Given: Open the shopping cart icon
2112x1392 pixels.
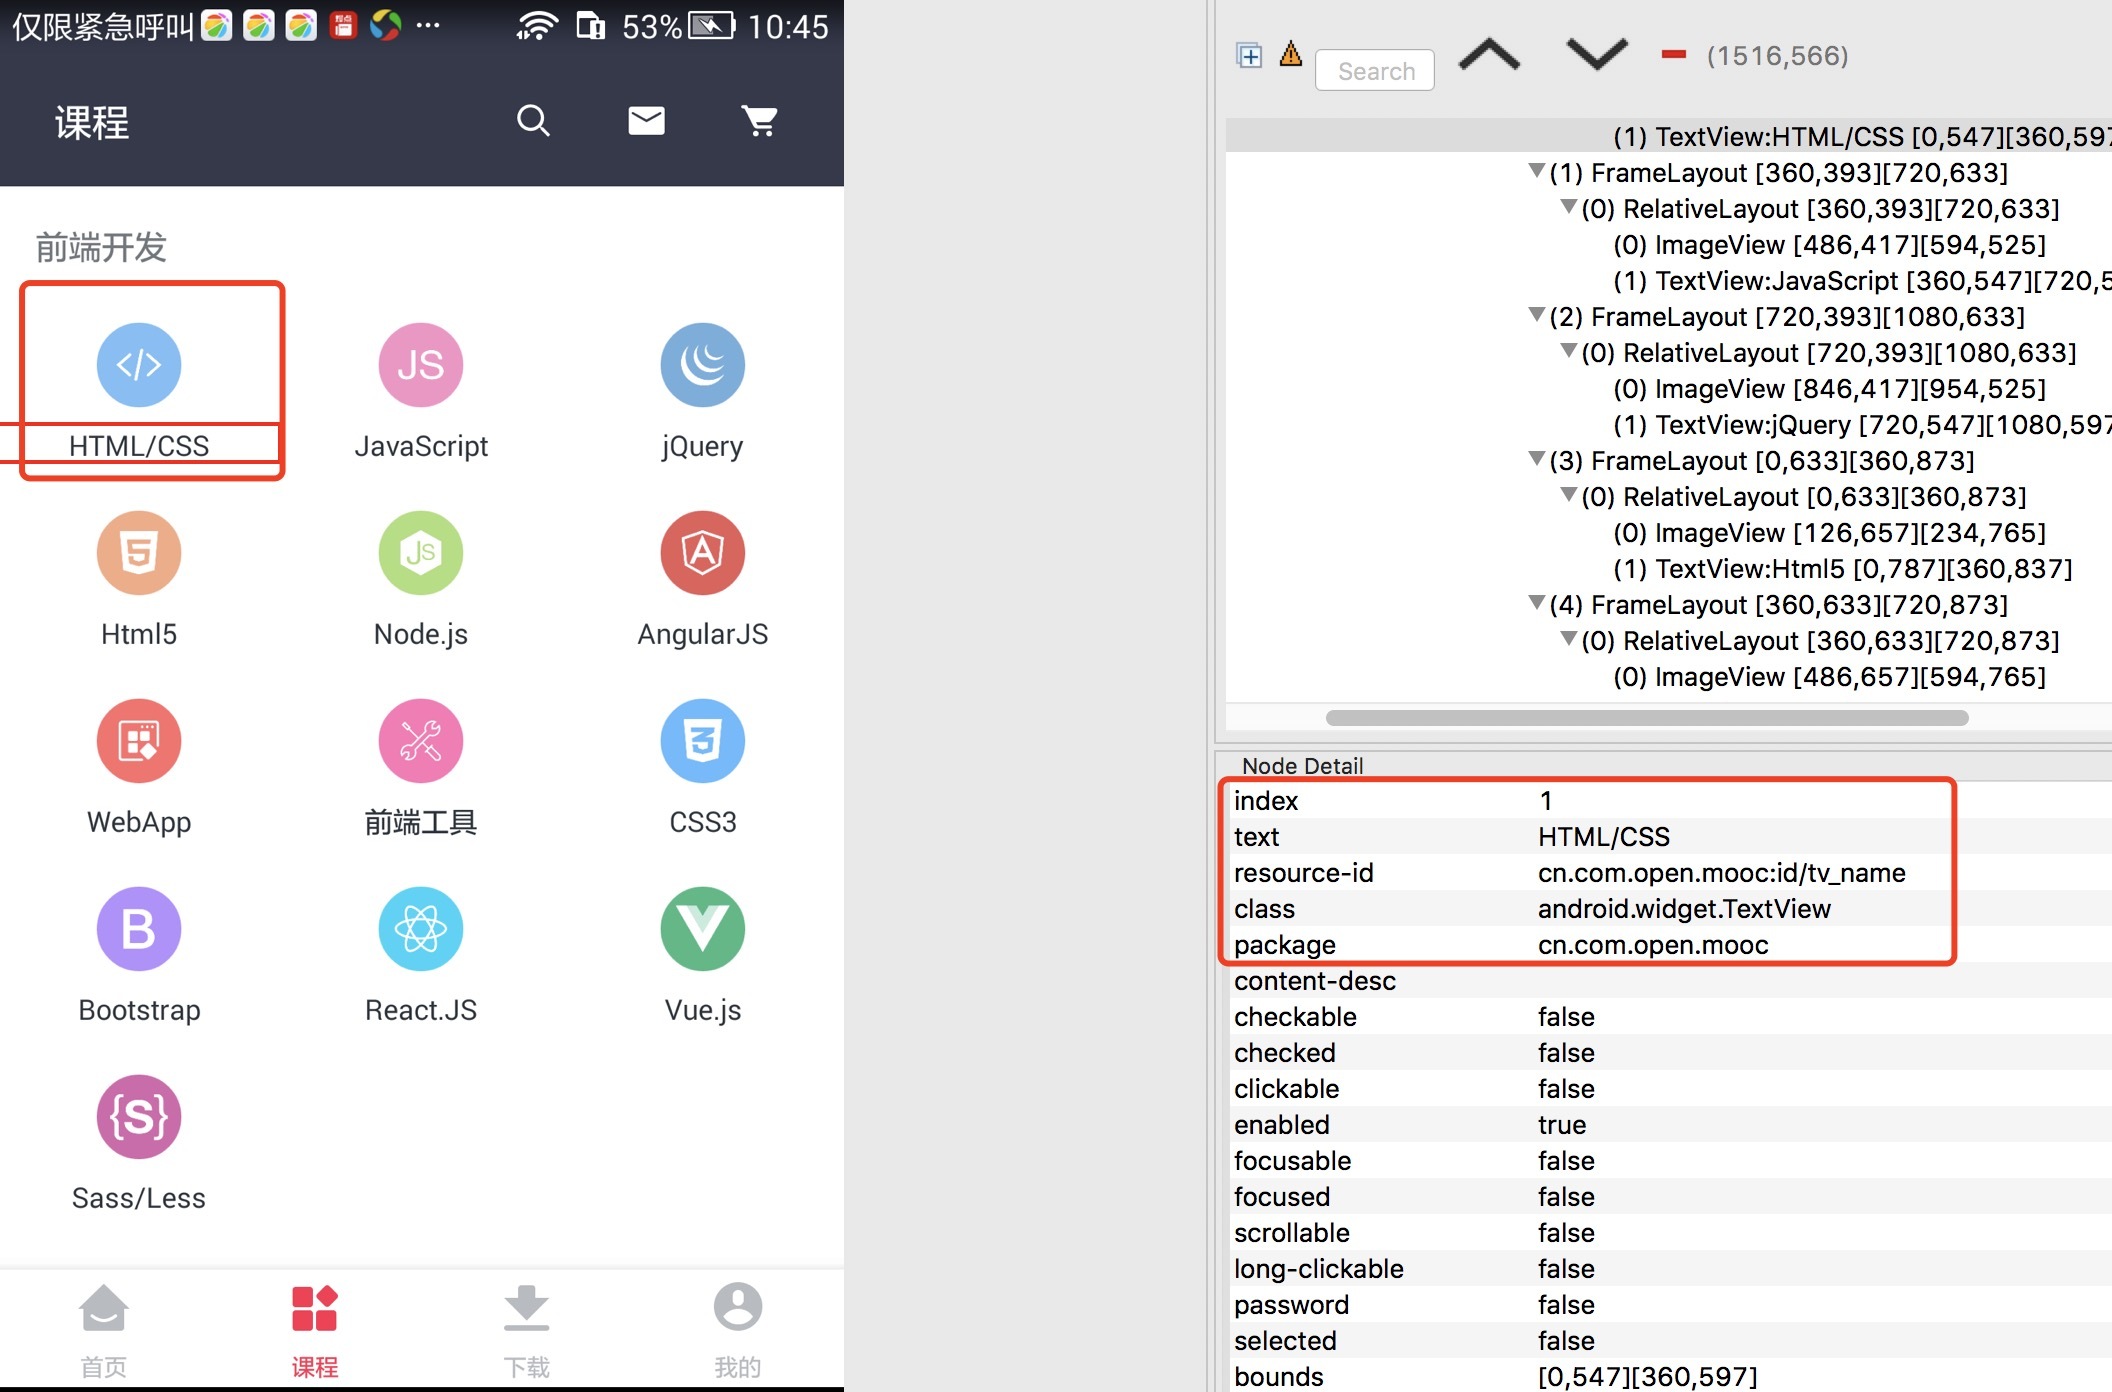Looking at the screenshot, I should (760, 121).
